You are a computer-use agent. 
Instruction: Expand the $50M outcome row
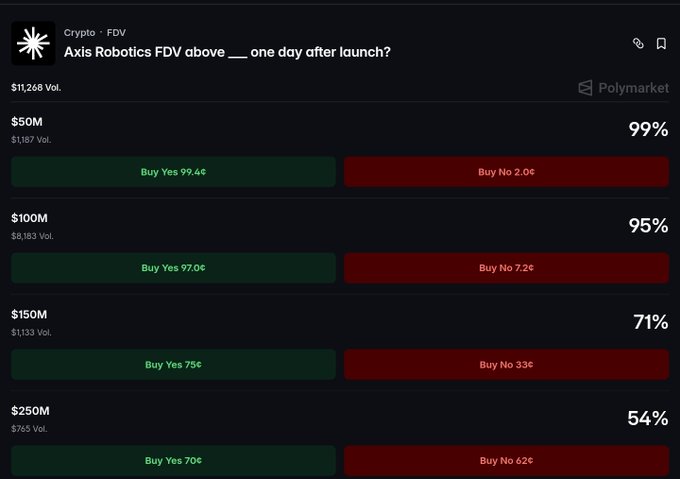coord(340,130)
